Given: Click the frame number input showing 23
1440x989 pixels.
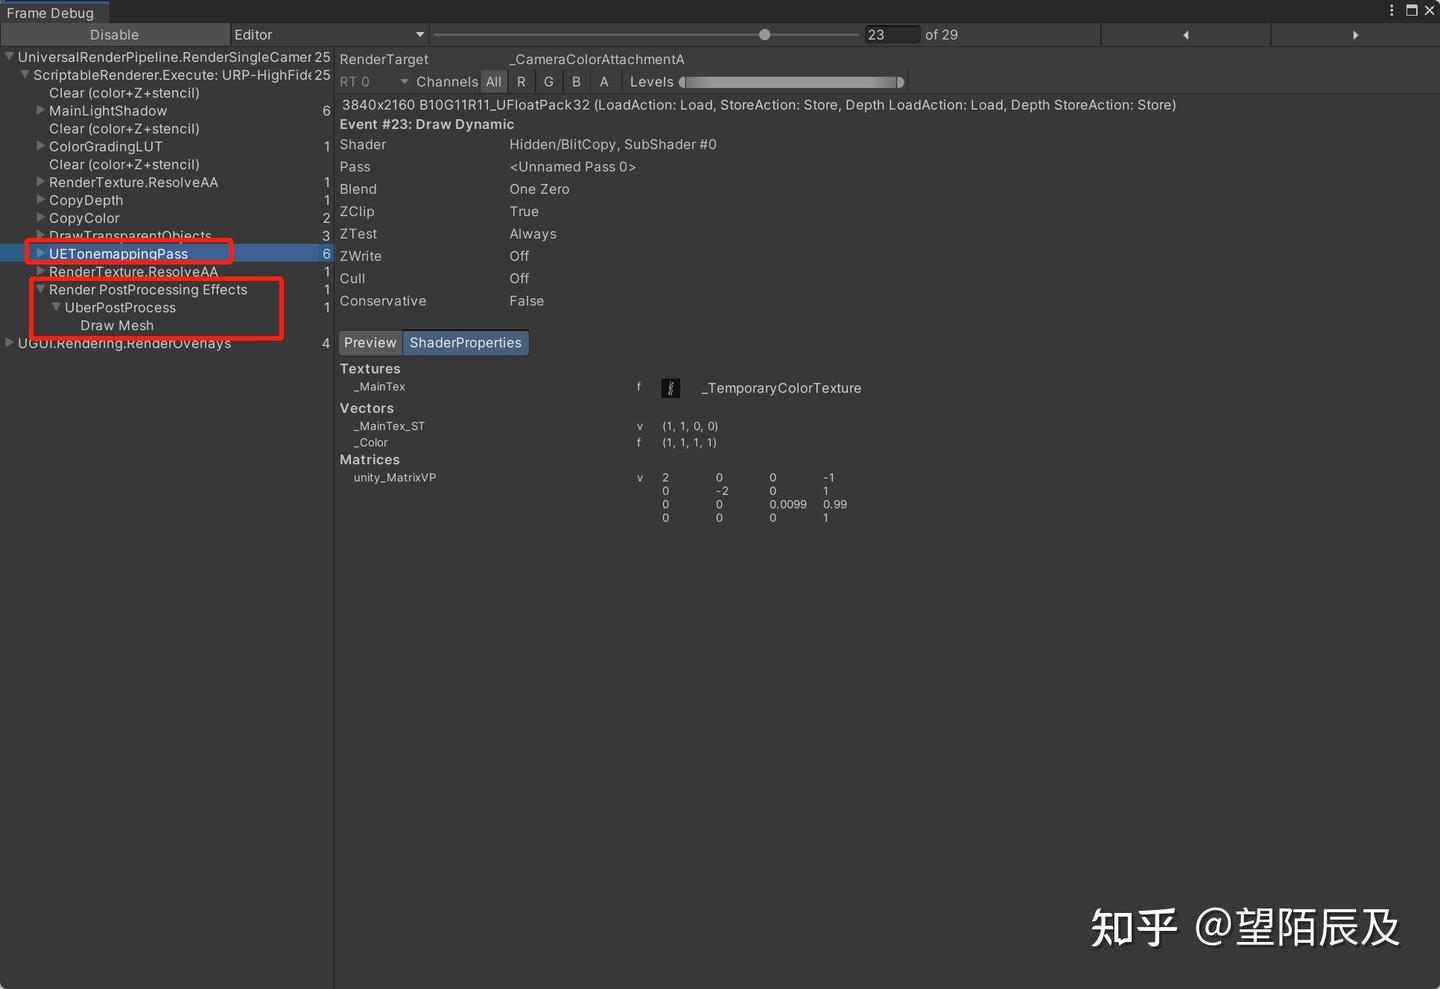Looking at the screenshot, I should click(891, 34).
